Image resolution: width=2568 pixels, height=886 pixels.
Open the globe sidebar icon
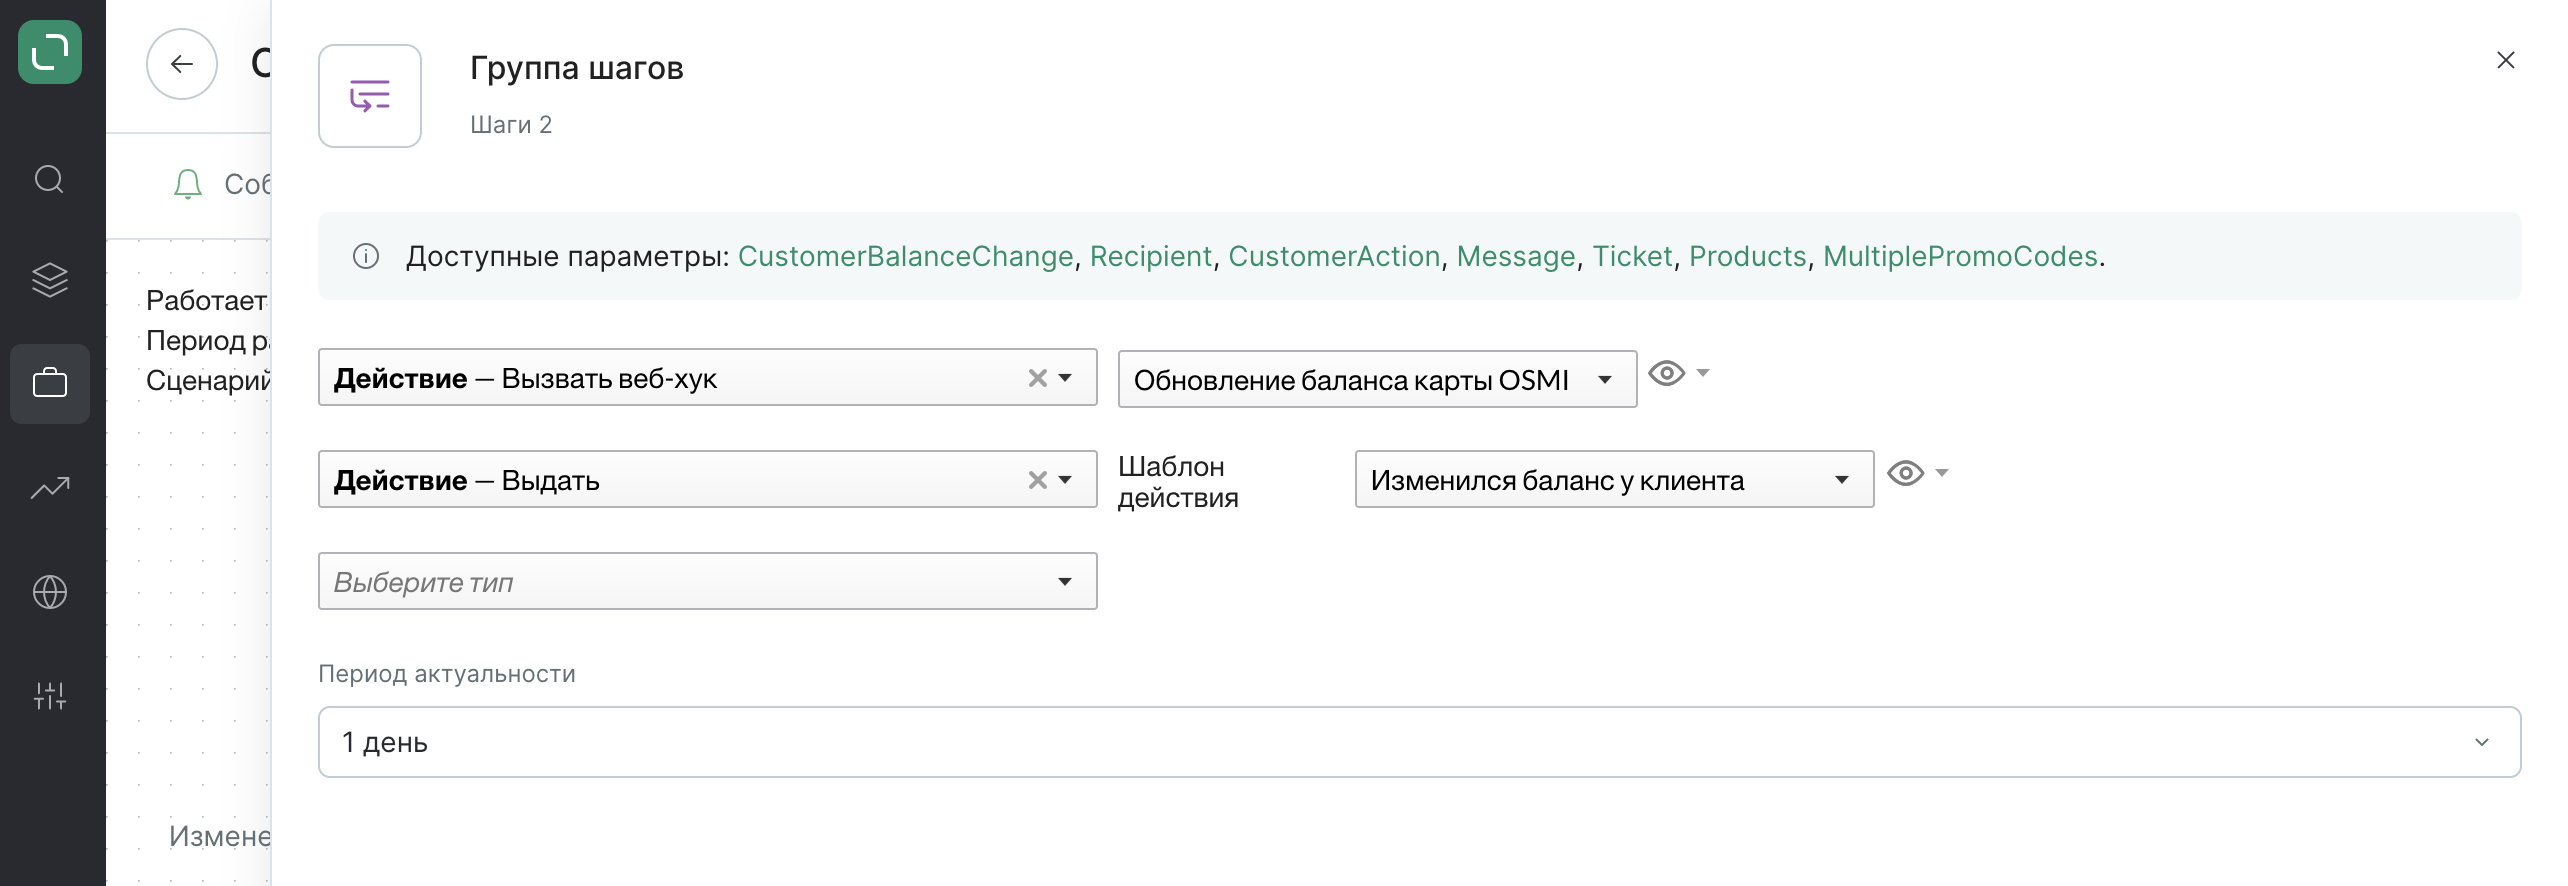[49, 592]
